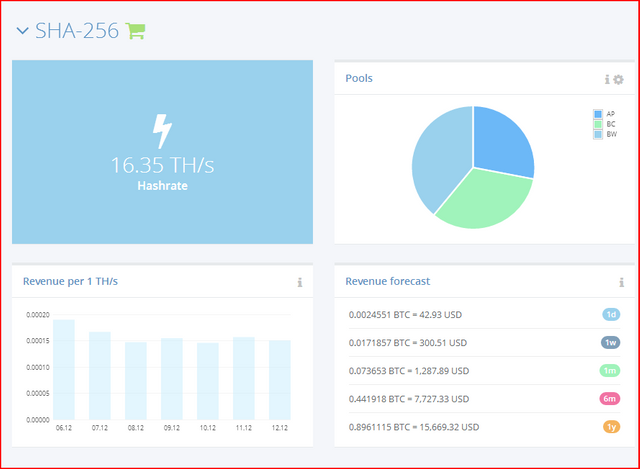
Task: Click the lightning bolt hashrate icon
Action: pyautogui.click(x=162, y=131)
